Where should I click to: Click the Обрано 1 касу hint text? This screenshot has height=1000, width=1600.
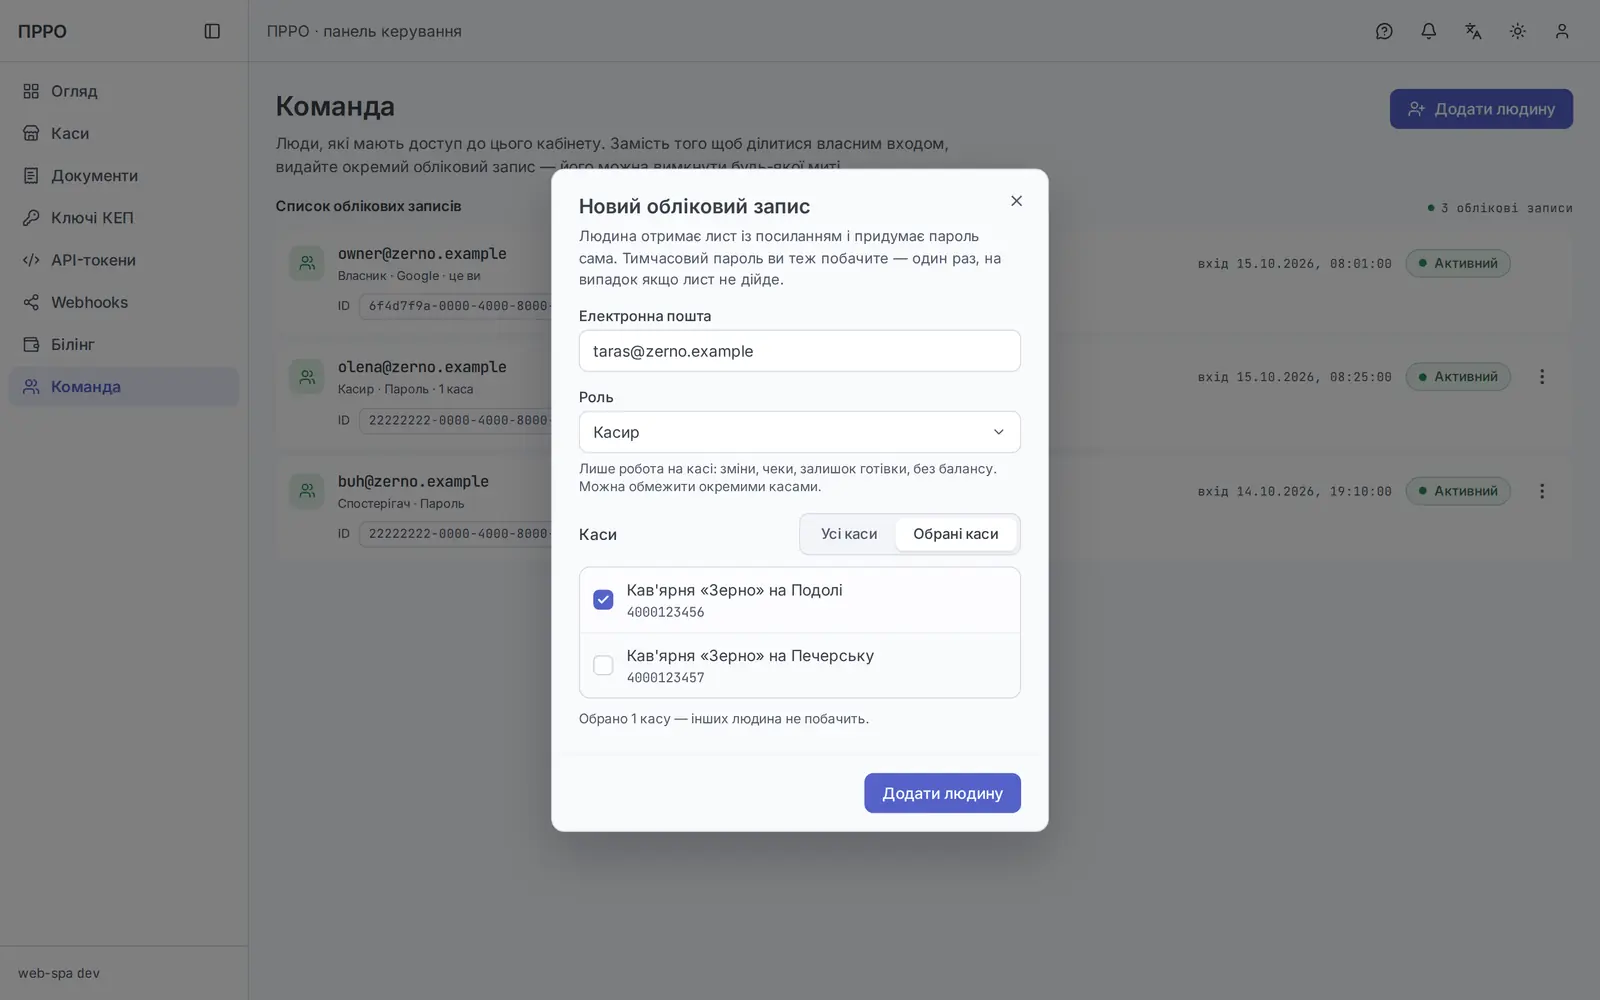724,718
